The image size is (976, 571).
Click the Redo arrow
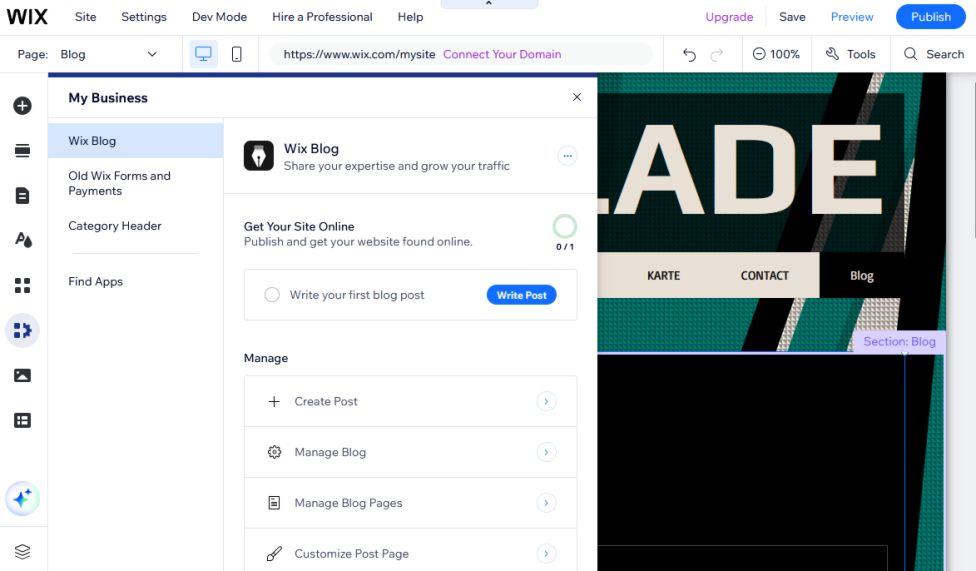[x=717, y=55]
